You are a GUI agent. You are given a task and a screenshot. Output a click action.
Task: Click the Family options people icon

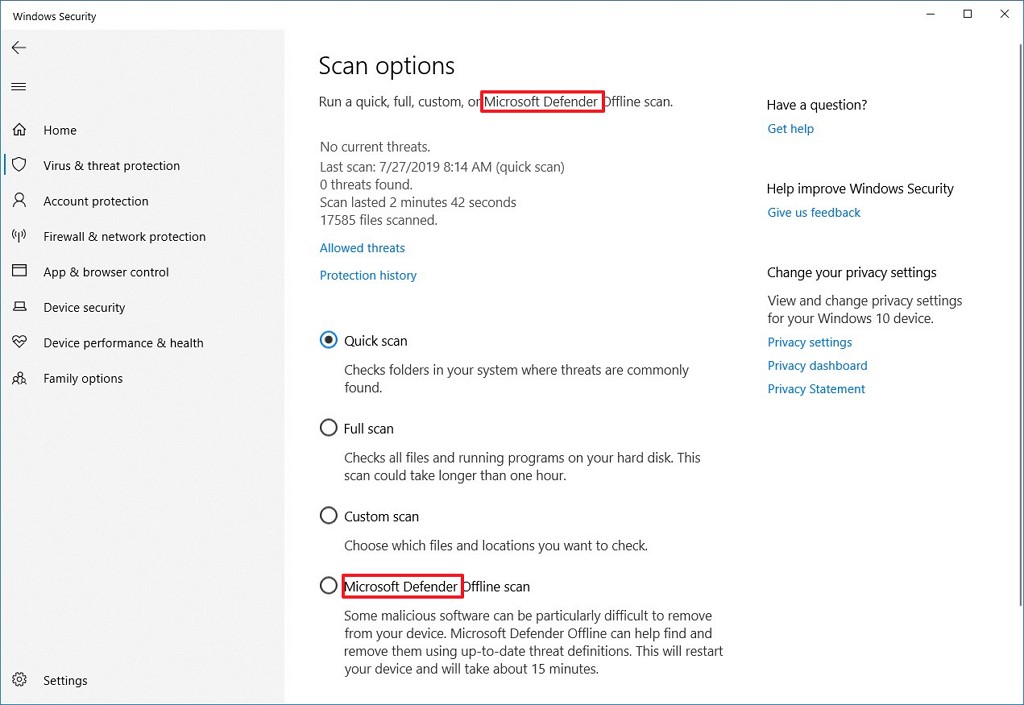point(20,378)
